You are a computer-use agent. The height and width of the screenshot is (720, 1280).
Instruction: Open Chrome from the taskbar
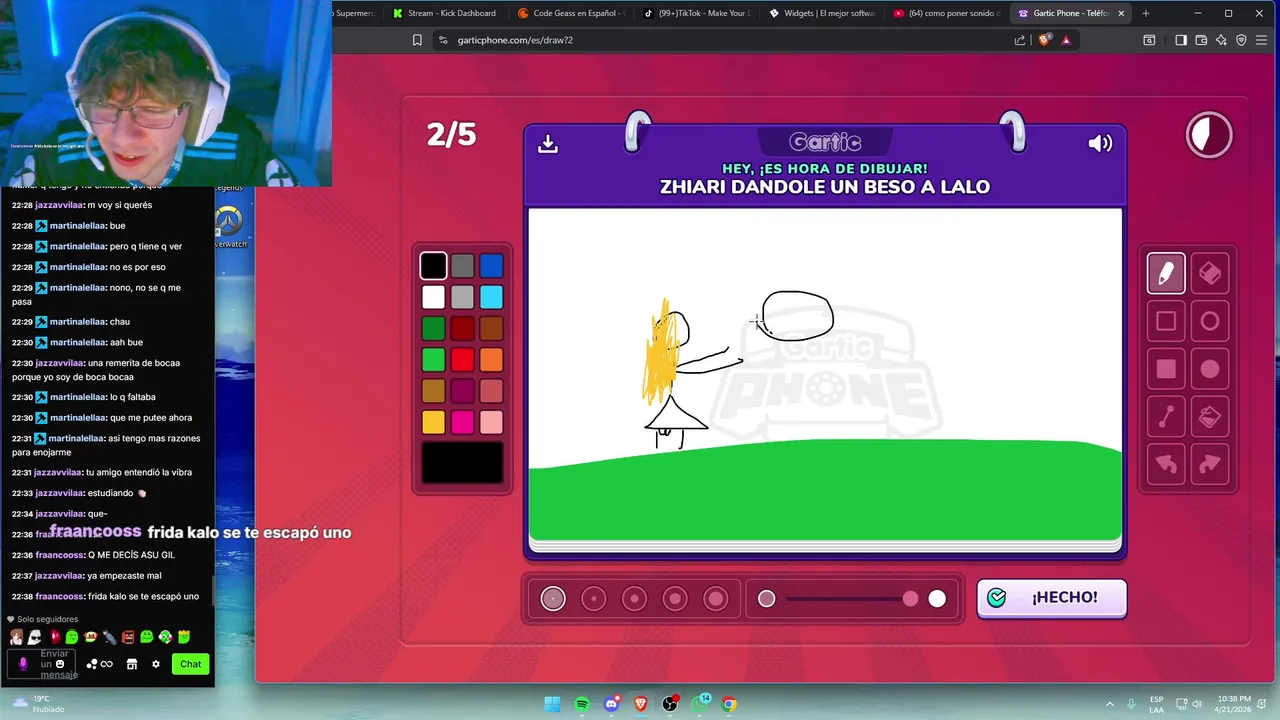pyautogui.click(x=730, y=704)
